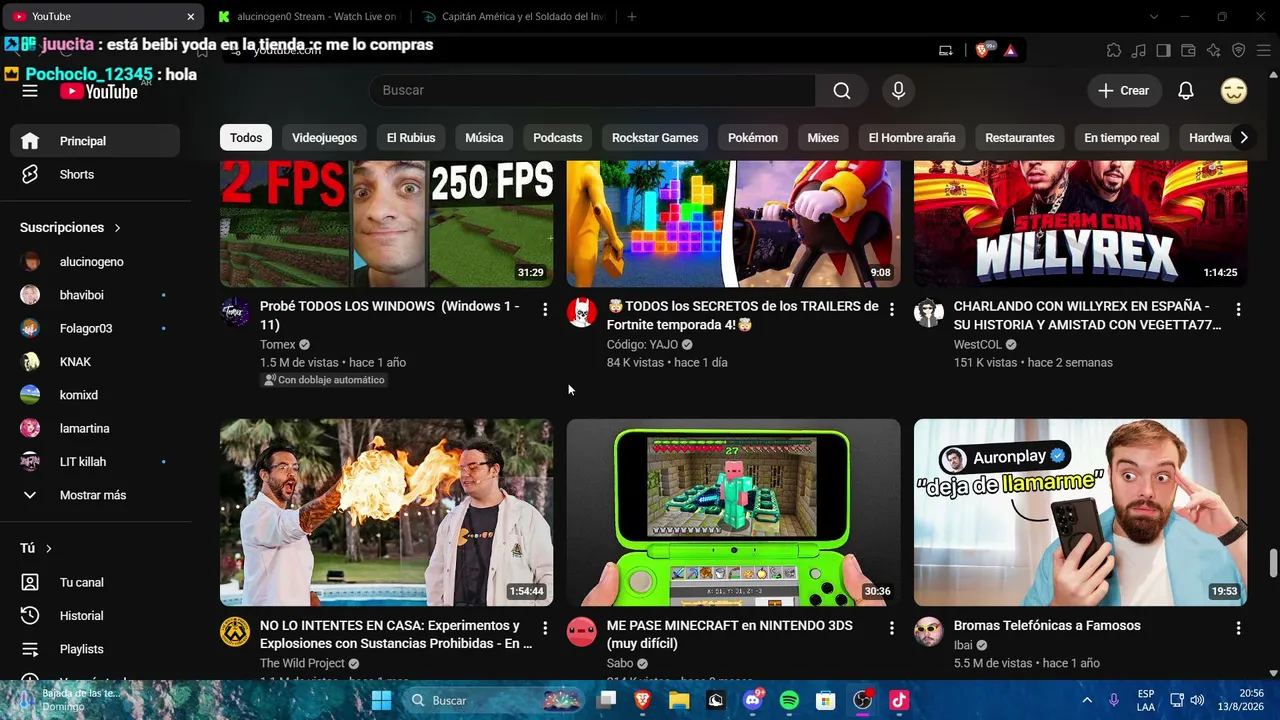Select the Videojuegos filter chip
Viewport: 1280px width, 720px height.
[x=324, y=138]
